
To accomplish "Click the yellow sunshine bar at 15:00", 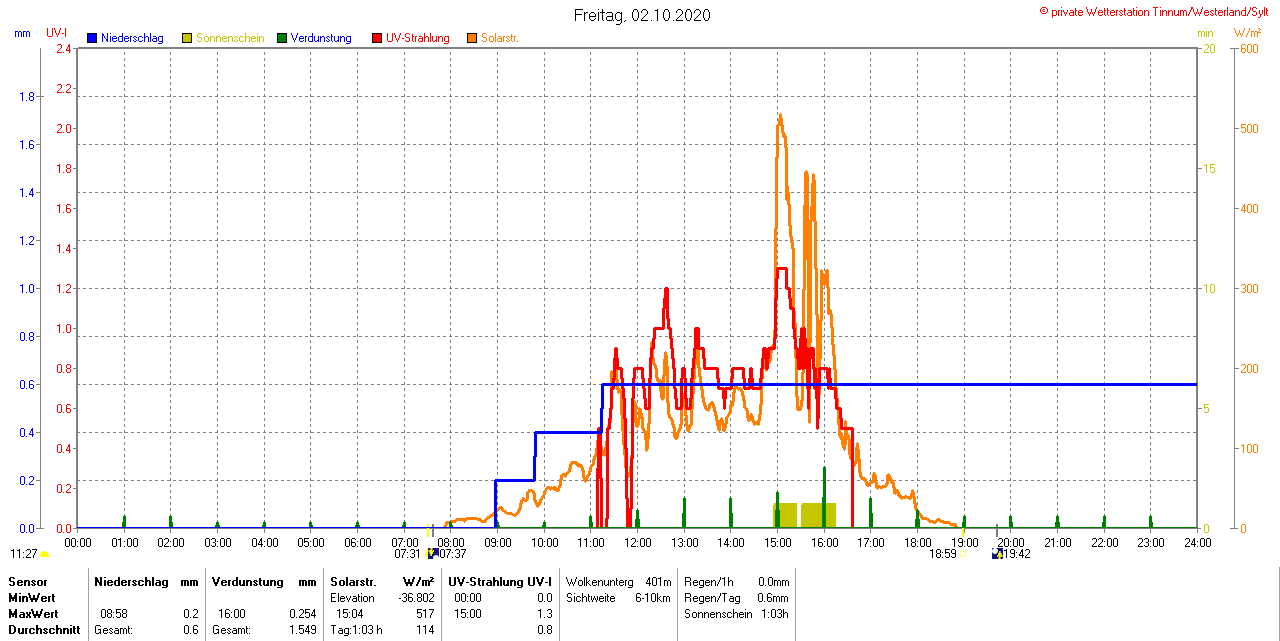I will 785,516.
